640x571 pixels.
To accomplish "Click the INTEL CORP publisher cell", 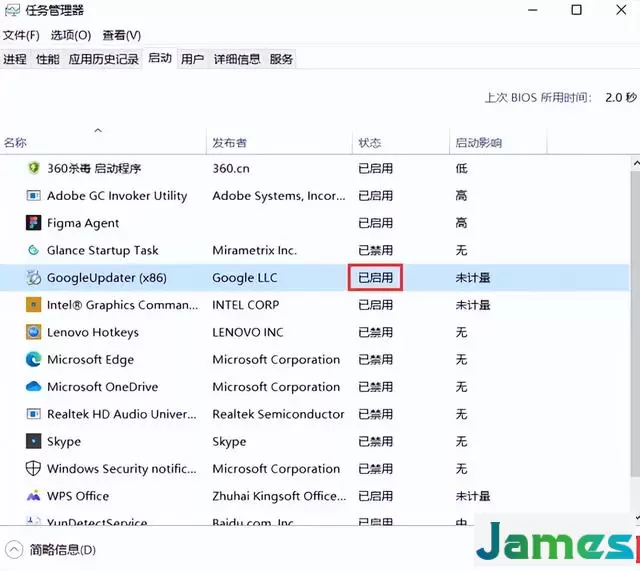I will pos(246,304).
